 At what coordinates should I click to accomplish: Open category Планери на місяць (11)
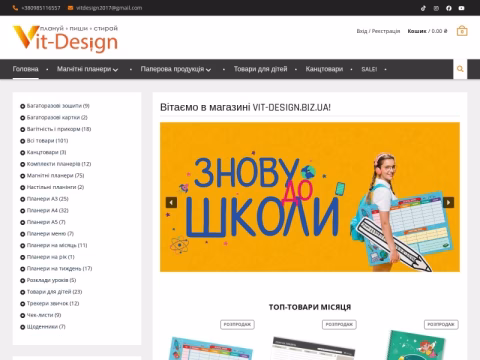(x=57, y=246)
